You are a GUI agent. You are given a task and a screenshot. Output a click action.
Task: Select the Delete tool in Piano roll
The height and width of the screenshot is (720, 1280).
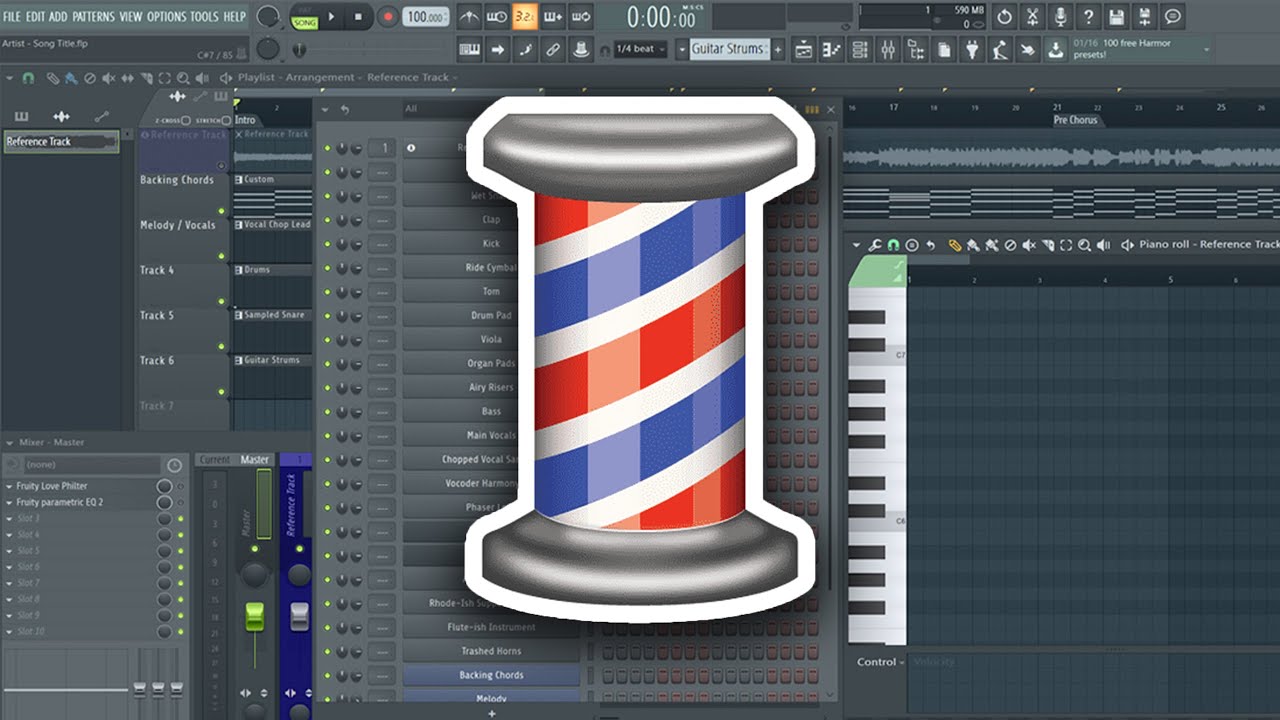pyautogui.click(x=1010, y=245)
